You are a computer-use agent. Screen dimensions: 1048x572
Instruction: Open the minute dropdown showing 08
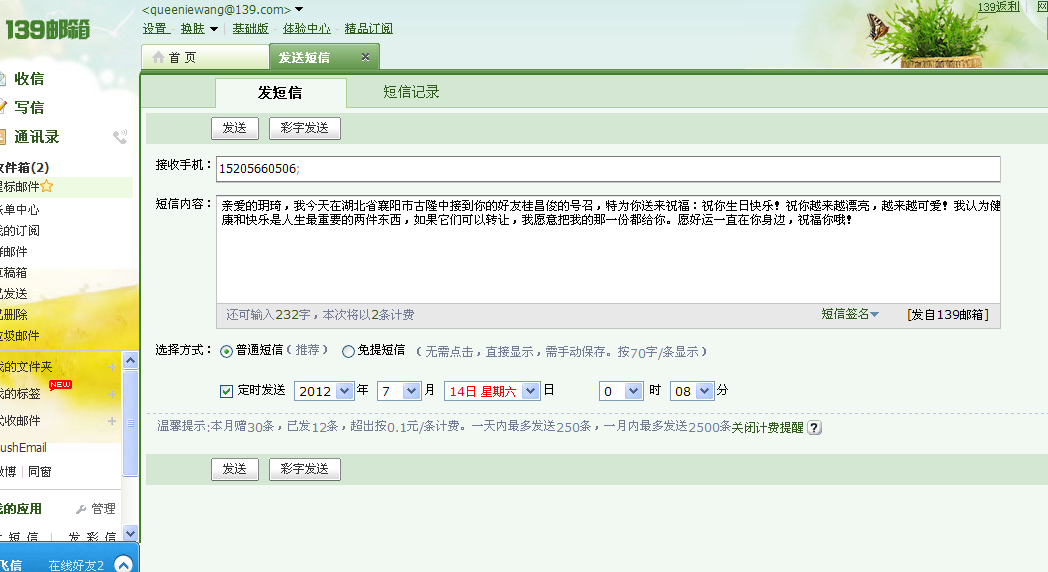(x=692, y=391)
